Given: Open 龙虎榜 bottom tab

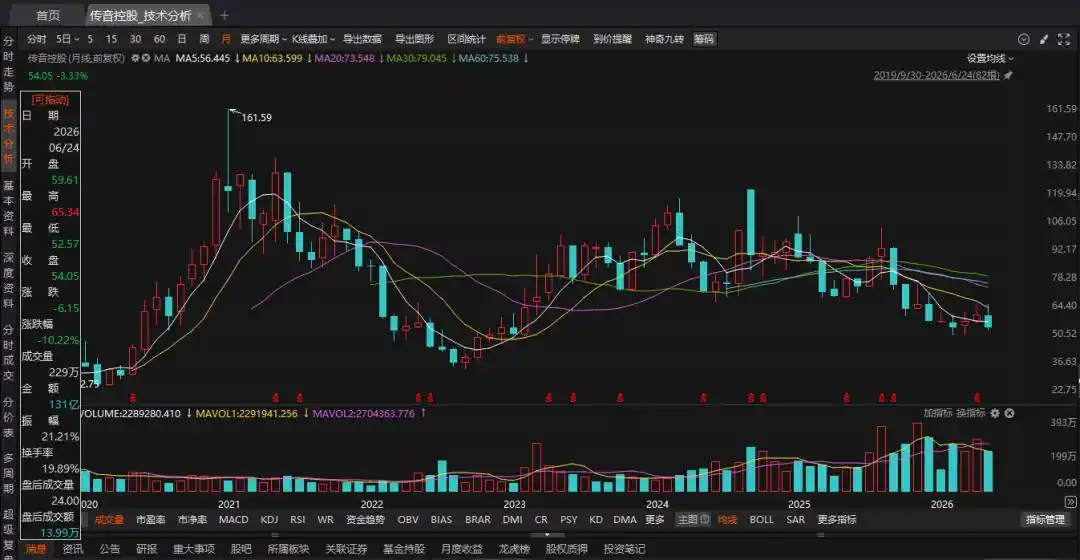Looking at the screenshot, I should pyautogui.click(x=513, y=549).
